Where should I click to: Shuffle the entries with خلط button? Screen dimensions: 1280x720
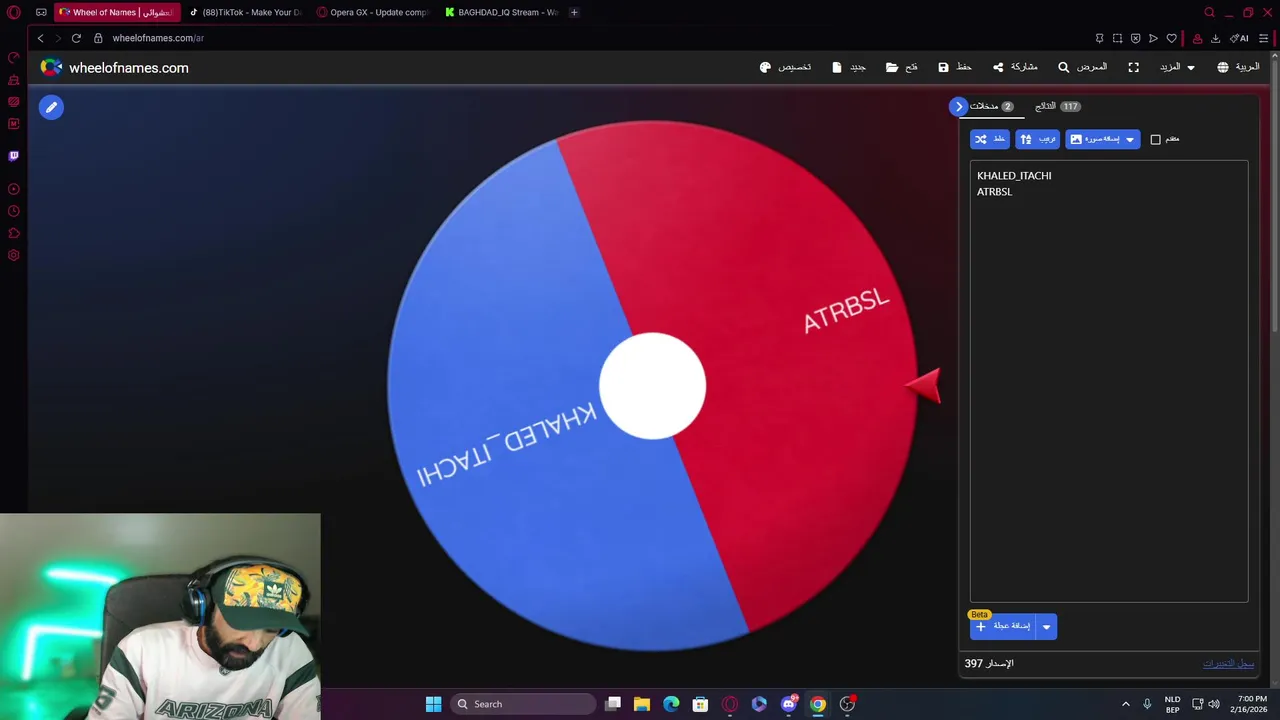click(x=989, y=139)
